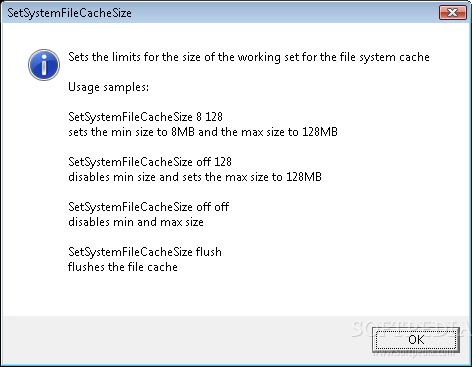The height and width of the screenshot is (367, 472).
Task: Click 'flushes the file cache' line
Action: coord(123,267)
